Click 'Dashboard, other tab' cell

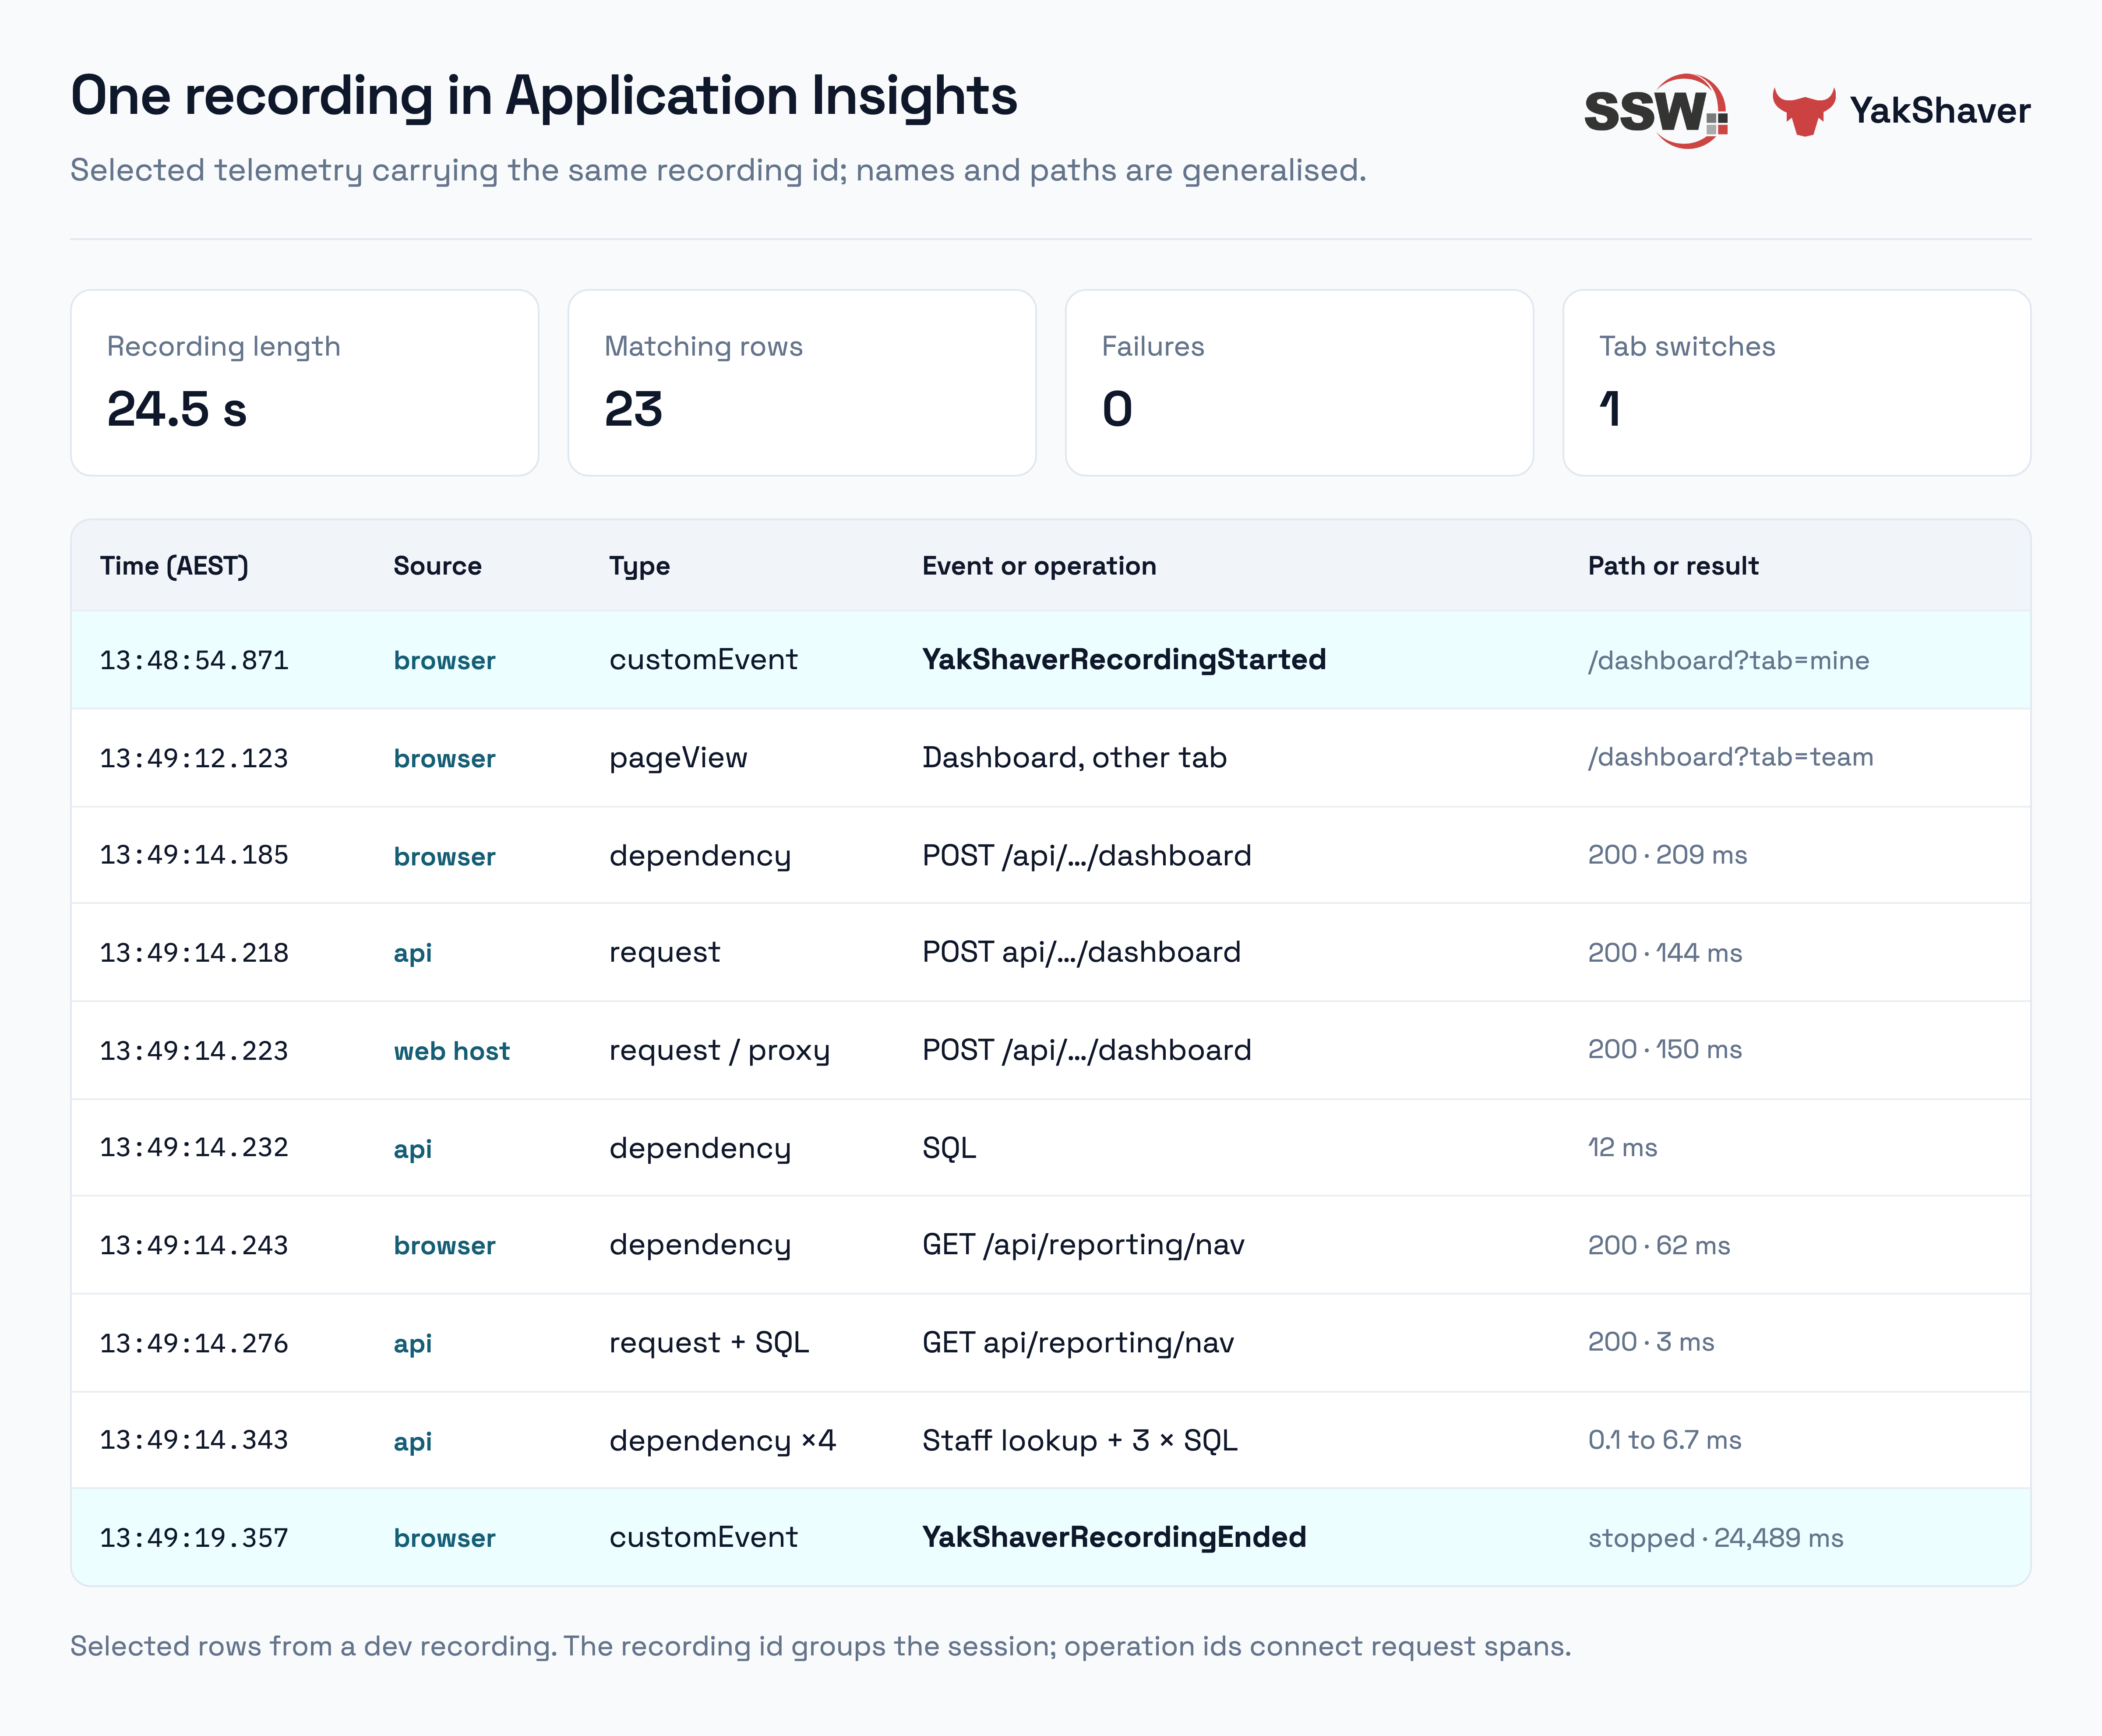coord(1074,758)
